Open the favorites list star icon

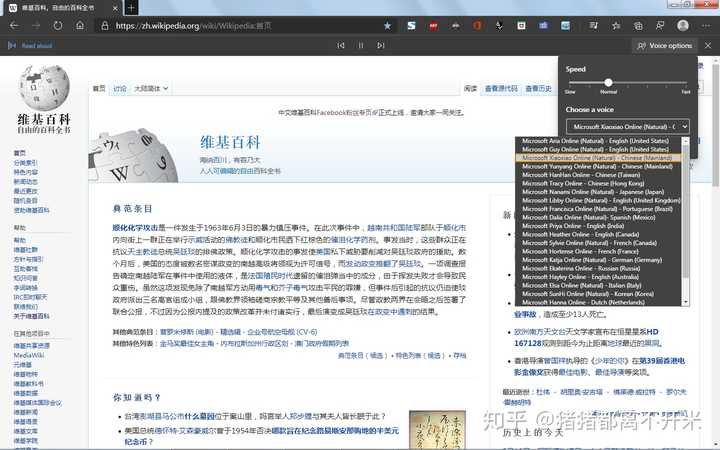(616, 26)
